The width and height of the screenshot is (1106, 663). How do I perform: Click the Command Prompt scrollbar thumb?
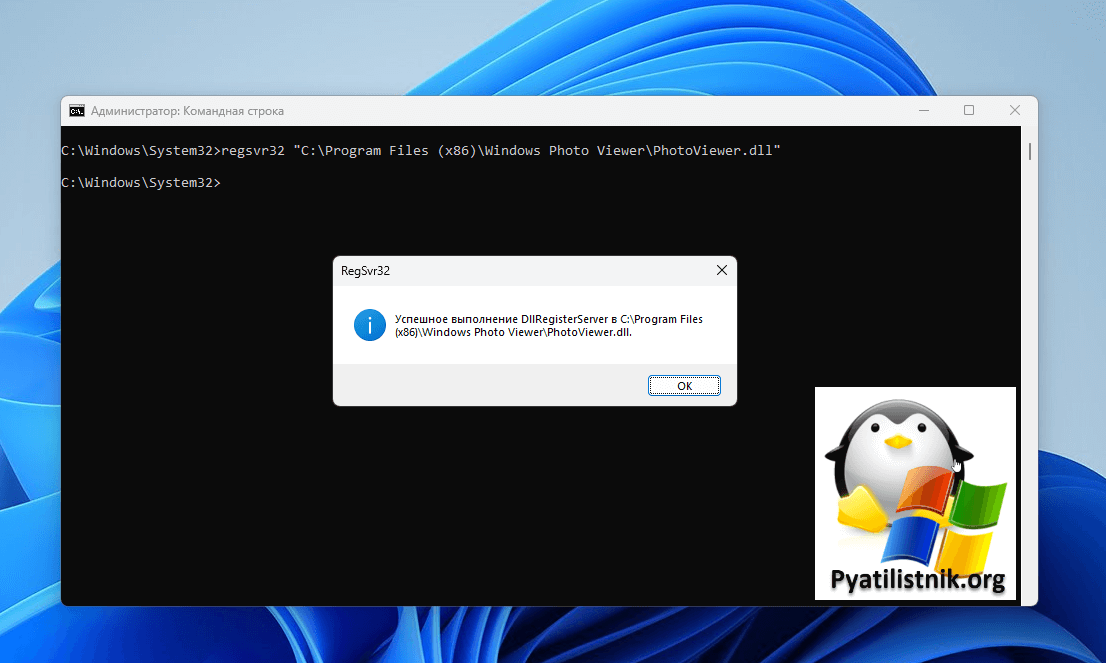pyautogui.click(x=1030, y=152)
